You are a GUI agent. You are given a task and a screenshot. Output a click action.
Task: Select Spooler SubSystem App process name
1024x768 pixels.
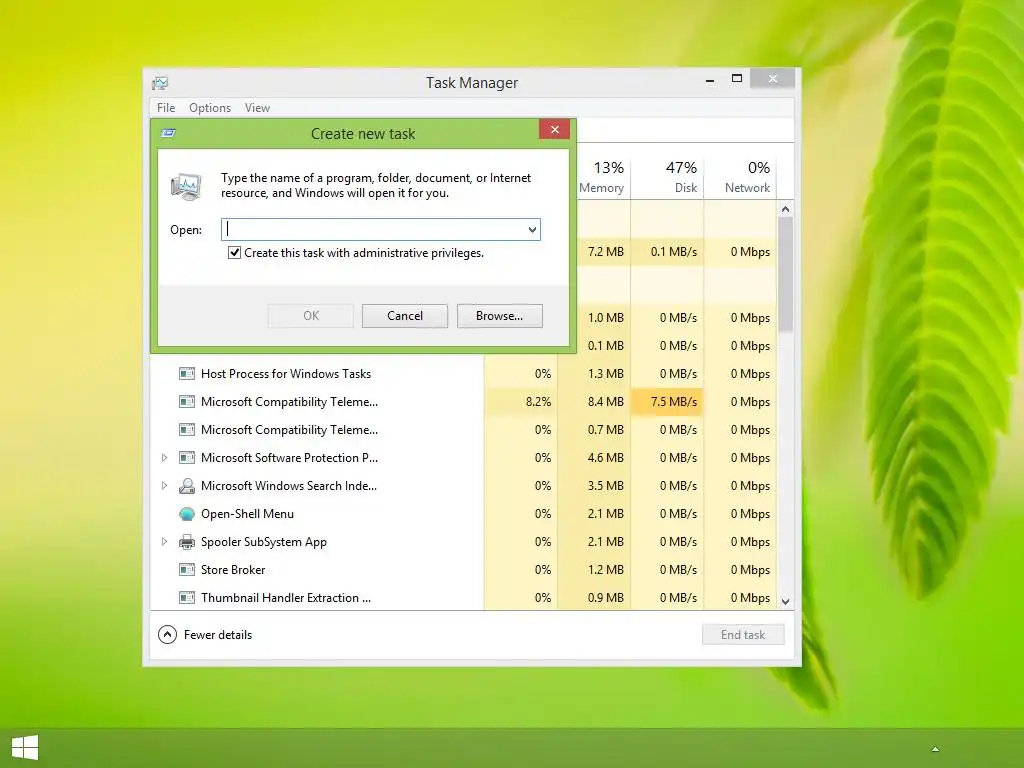(x=264, y=542)
